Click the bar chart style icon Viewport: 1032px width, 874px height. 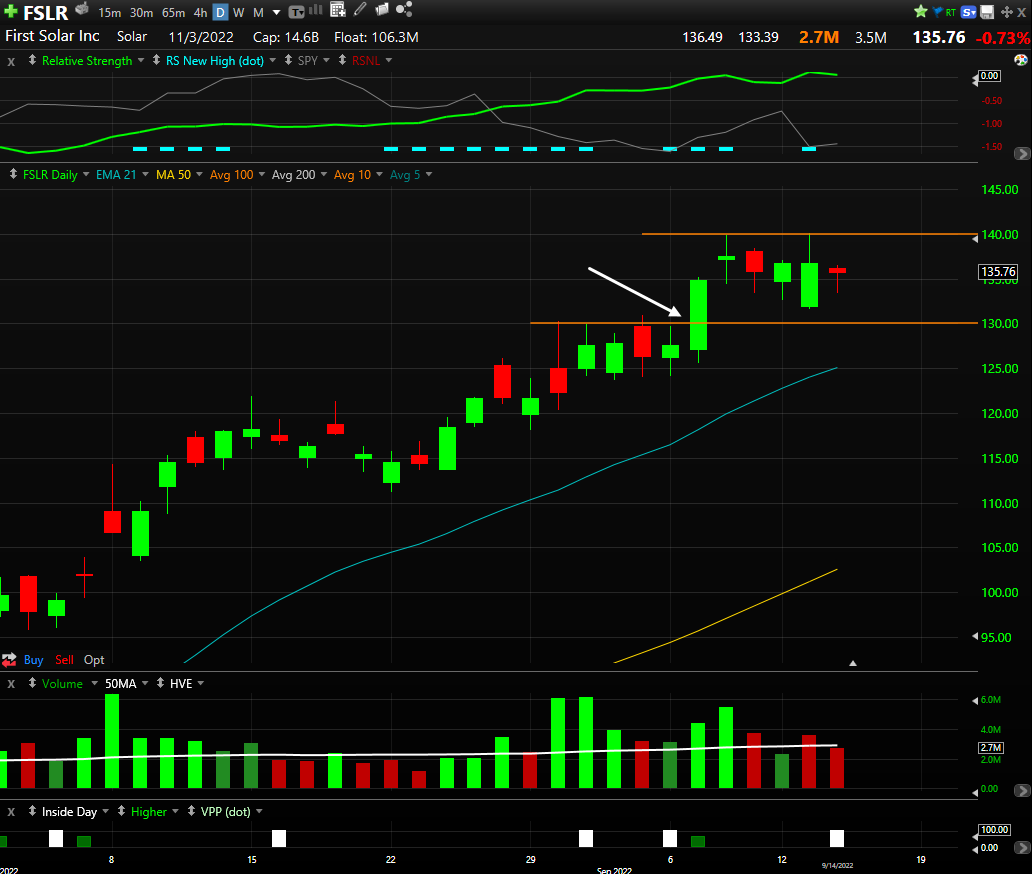point(316,10)
